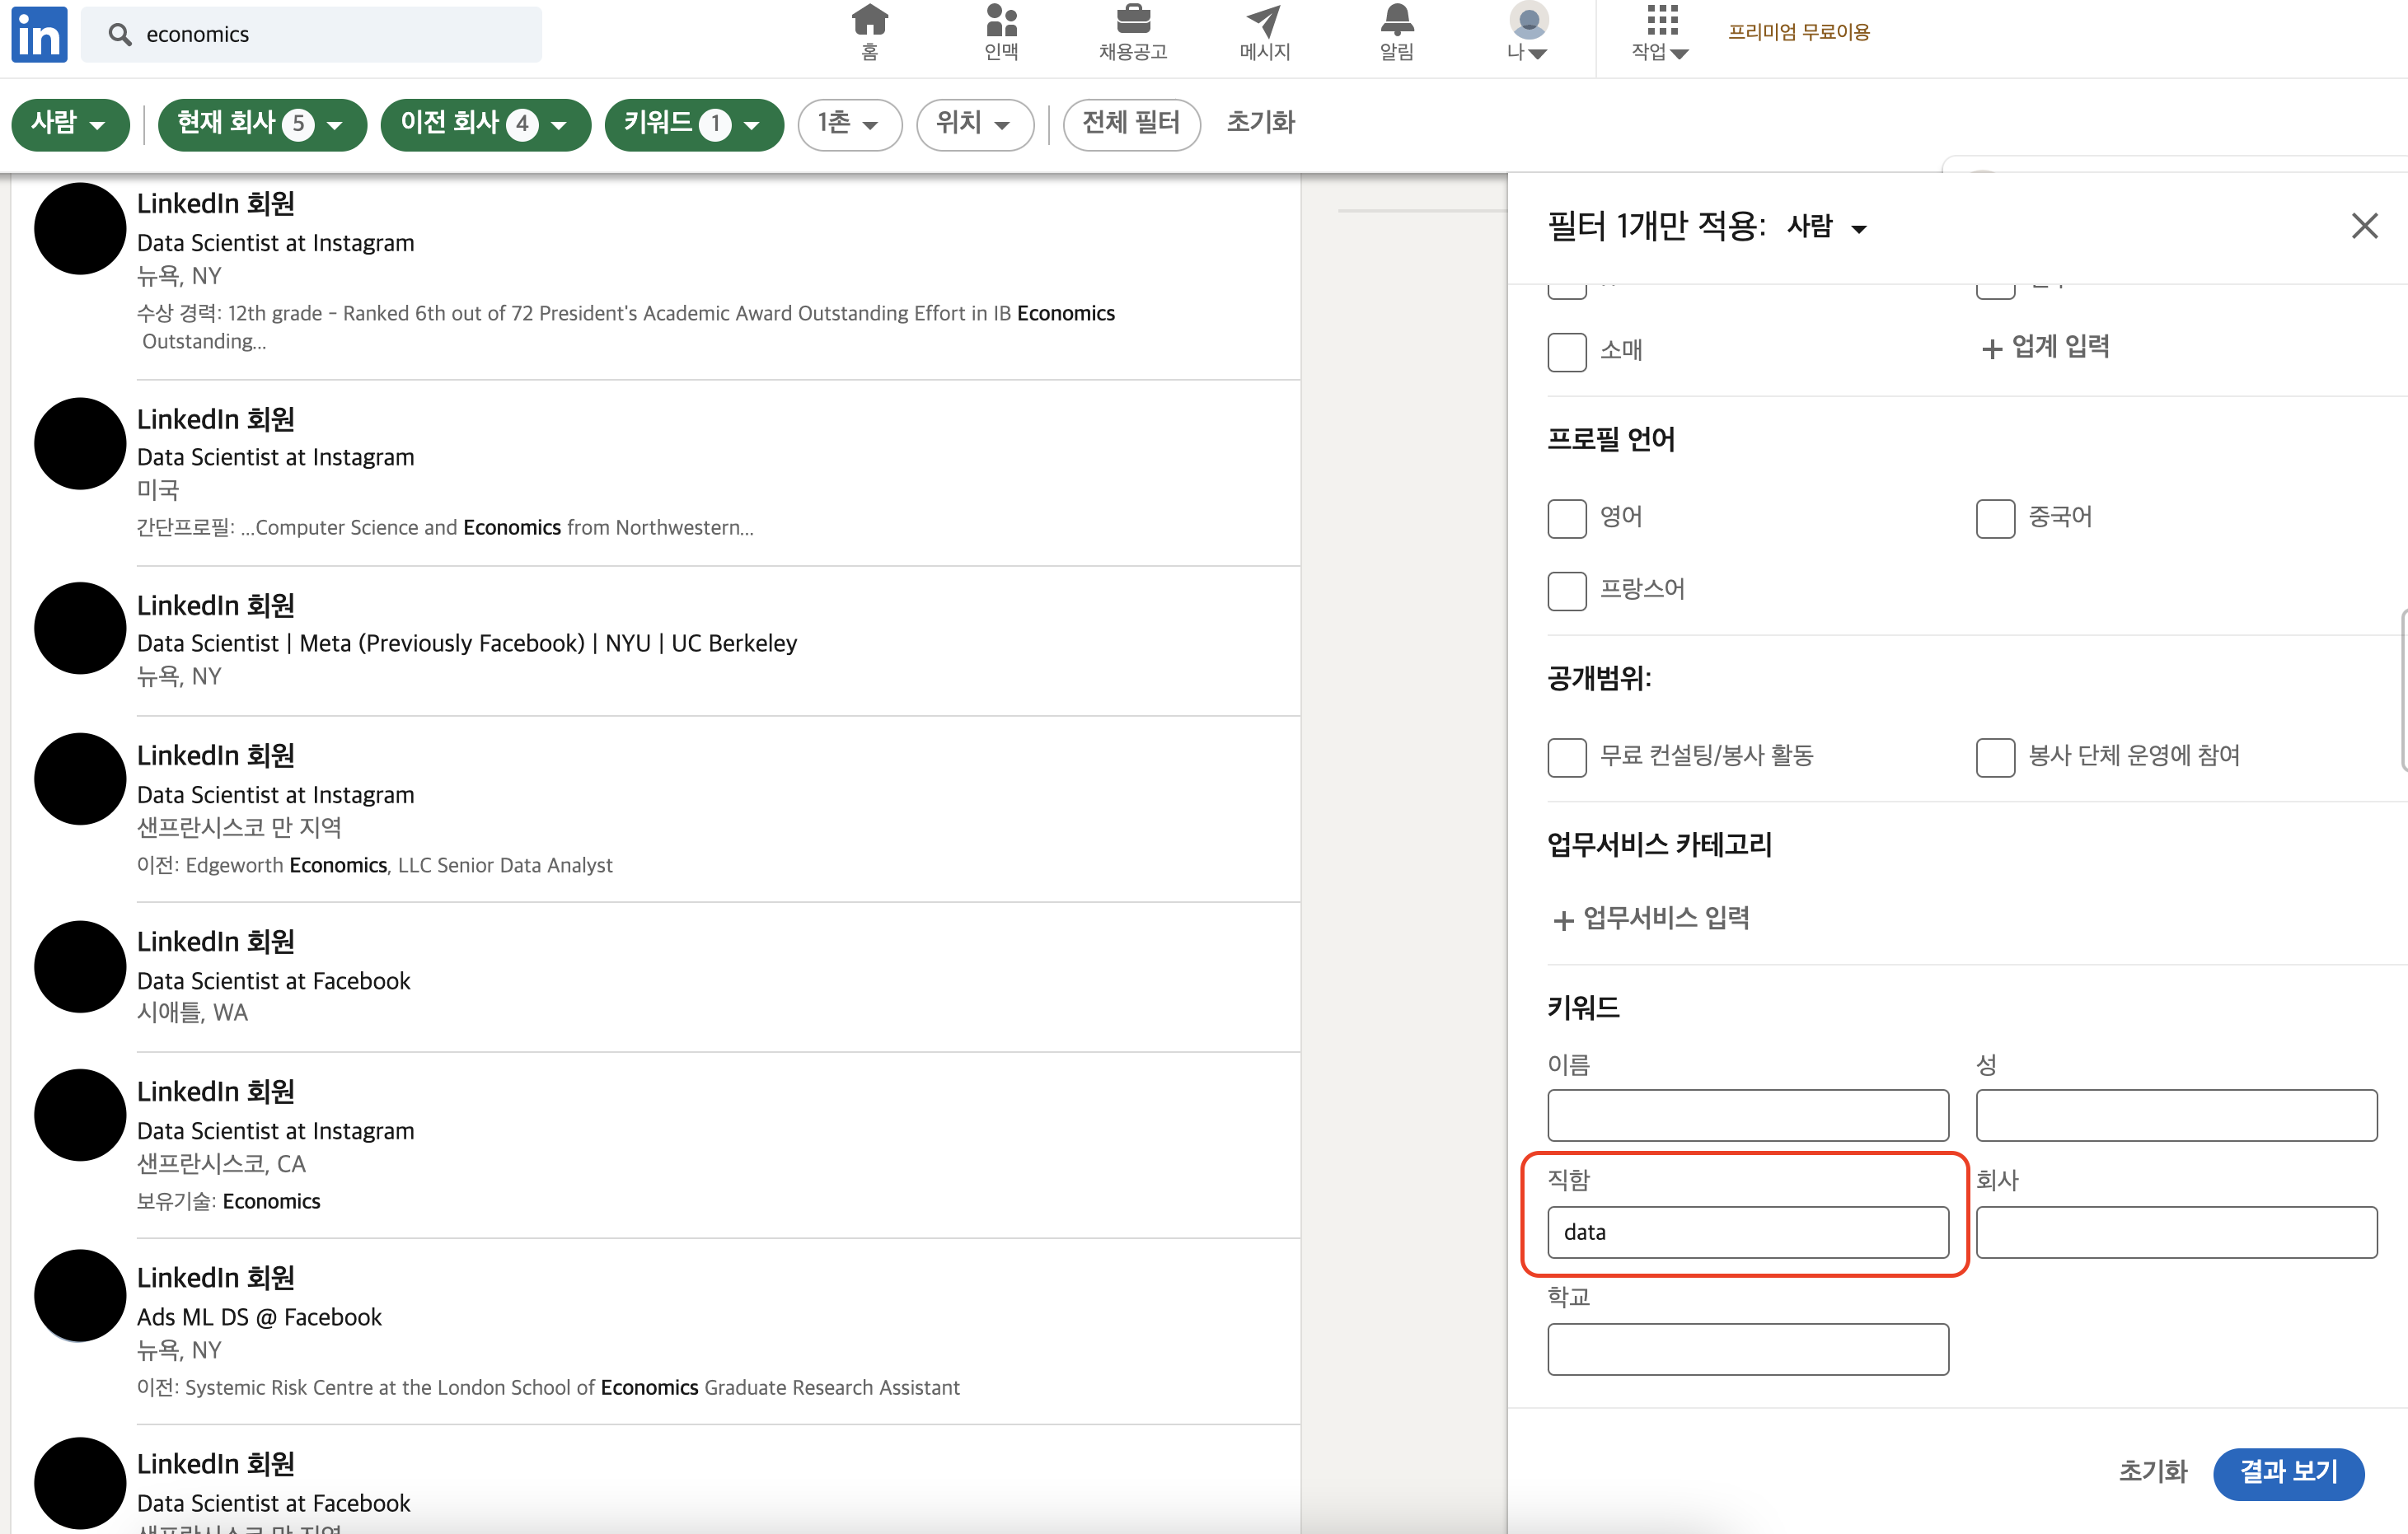Expand the 1촌 connections filter dropdown
Image resolution: width=2408 pixels, height=1534 pixels.
pos(849,124)
